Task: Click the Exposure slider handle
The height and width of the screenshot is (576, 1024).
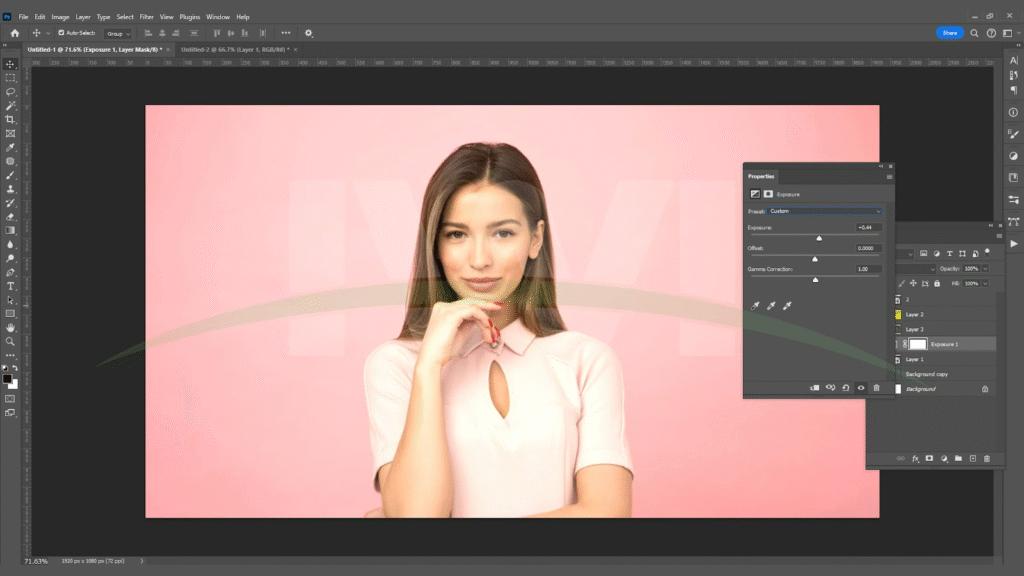Action: [819, 238]
